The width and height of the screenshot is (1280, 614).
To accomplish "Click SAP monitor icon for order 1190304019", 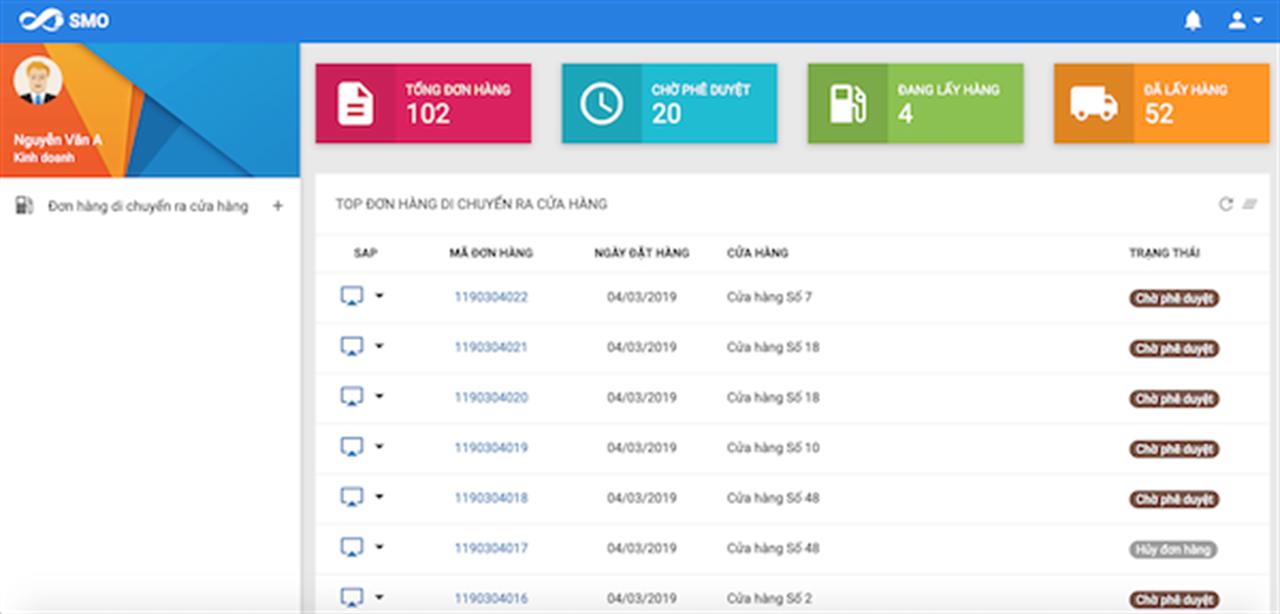I will pos(351,447).
